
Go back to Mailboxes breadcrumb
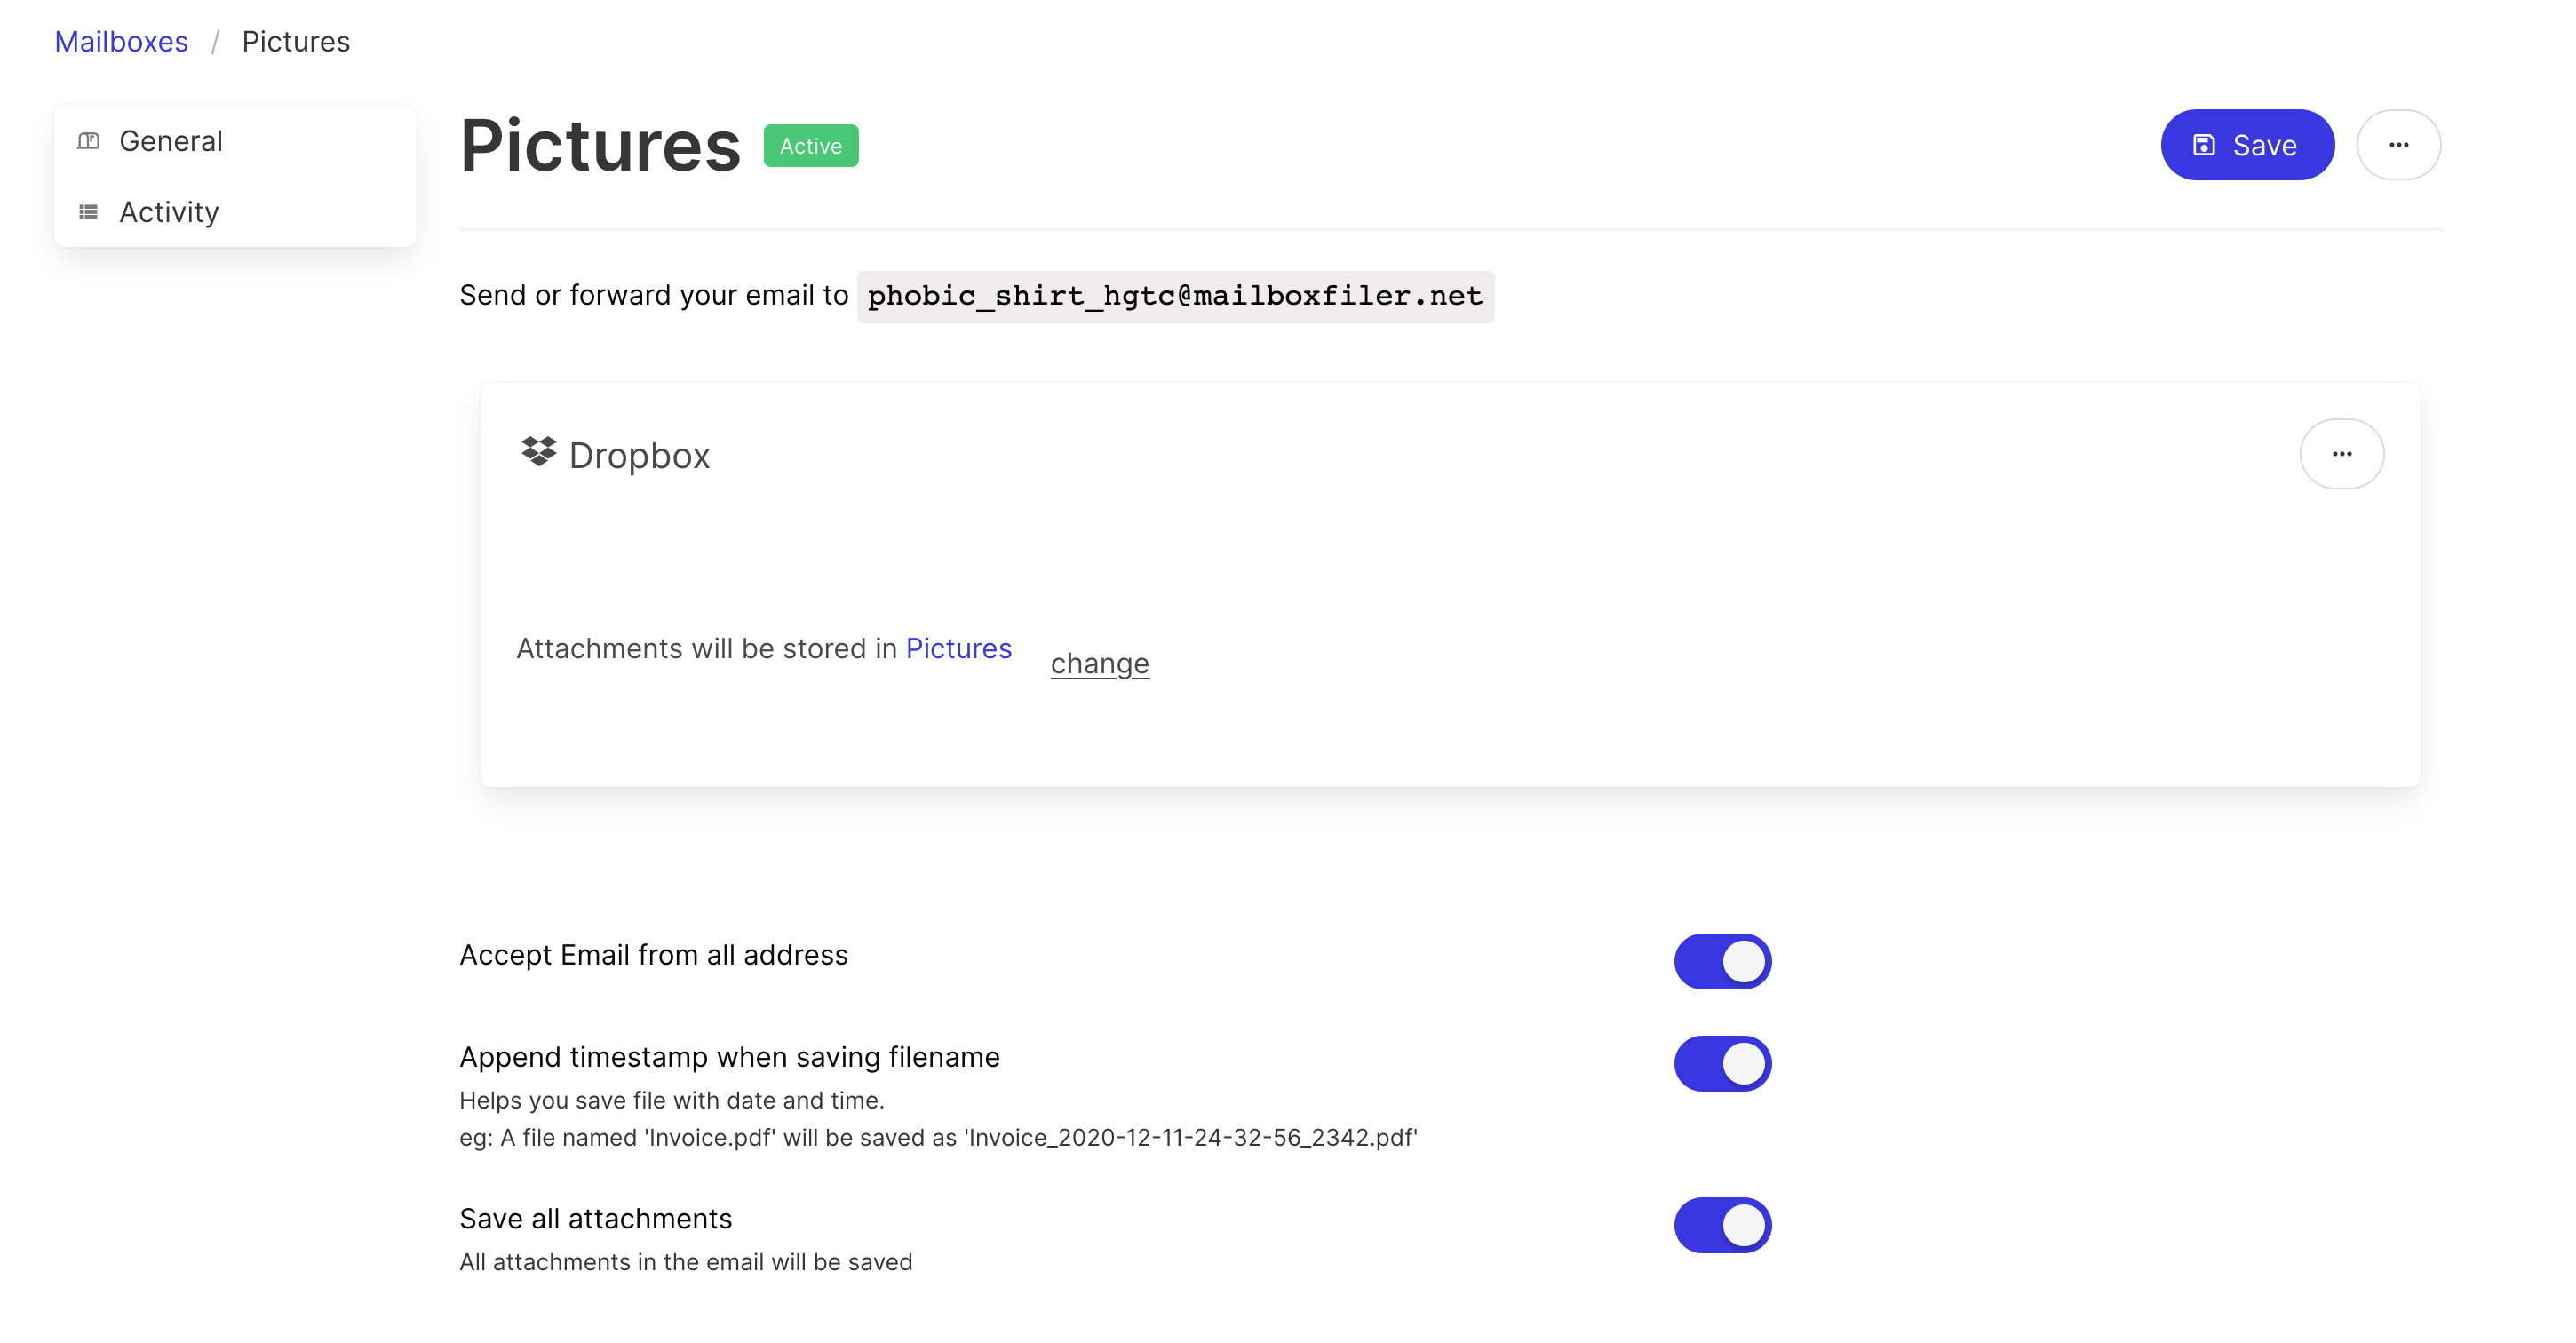(121, 41)
